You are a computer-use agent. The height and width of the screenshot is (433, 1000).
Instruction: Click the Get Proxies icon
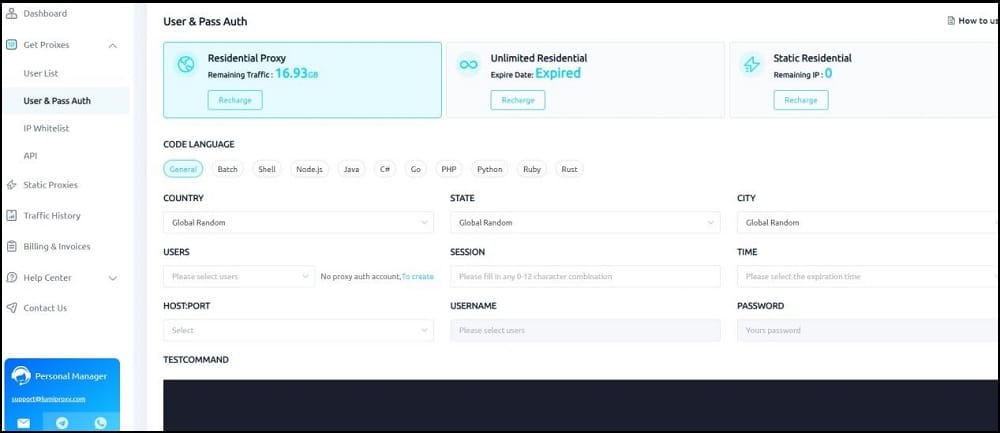11,45
